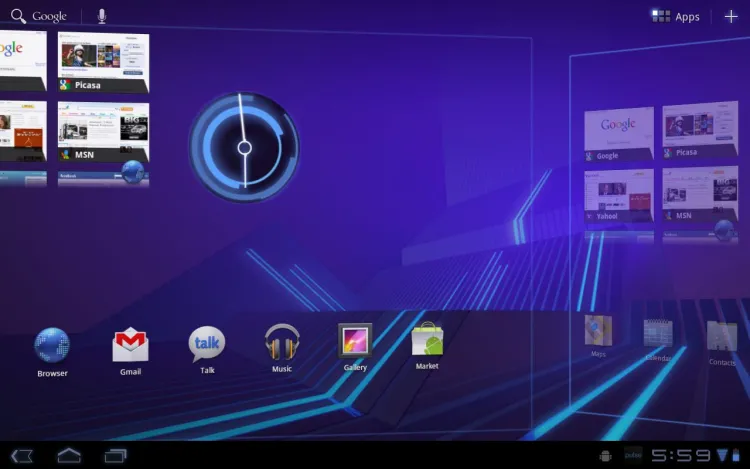The width and height of the screenshot is (750, 469).
Task: Open the Apps drawer
Action: click(676, 16)
